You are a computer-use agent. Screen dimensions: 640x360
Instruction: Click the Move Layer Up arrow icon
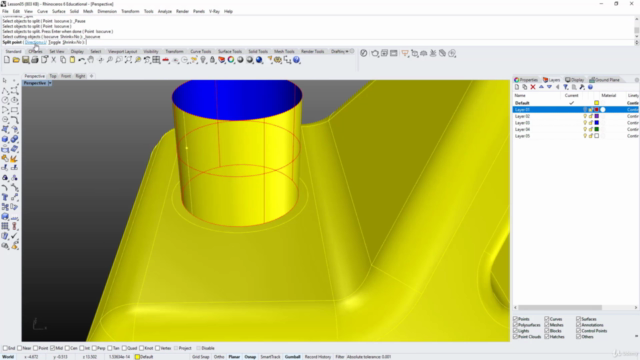click(541, 87)
